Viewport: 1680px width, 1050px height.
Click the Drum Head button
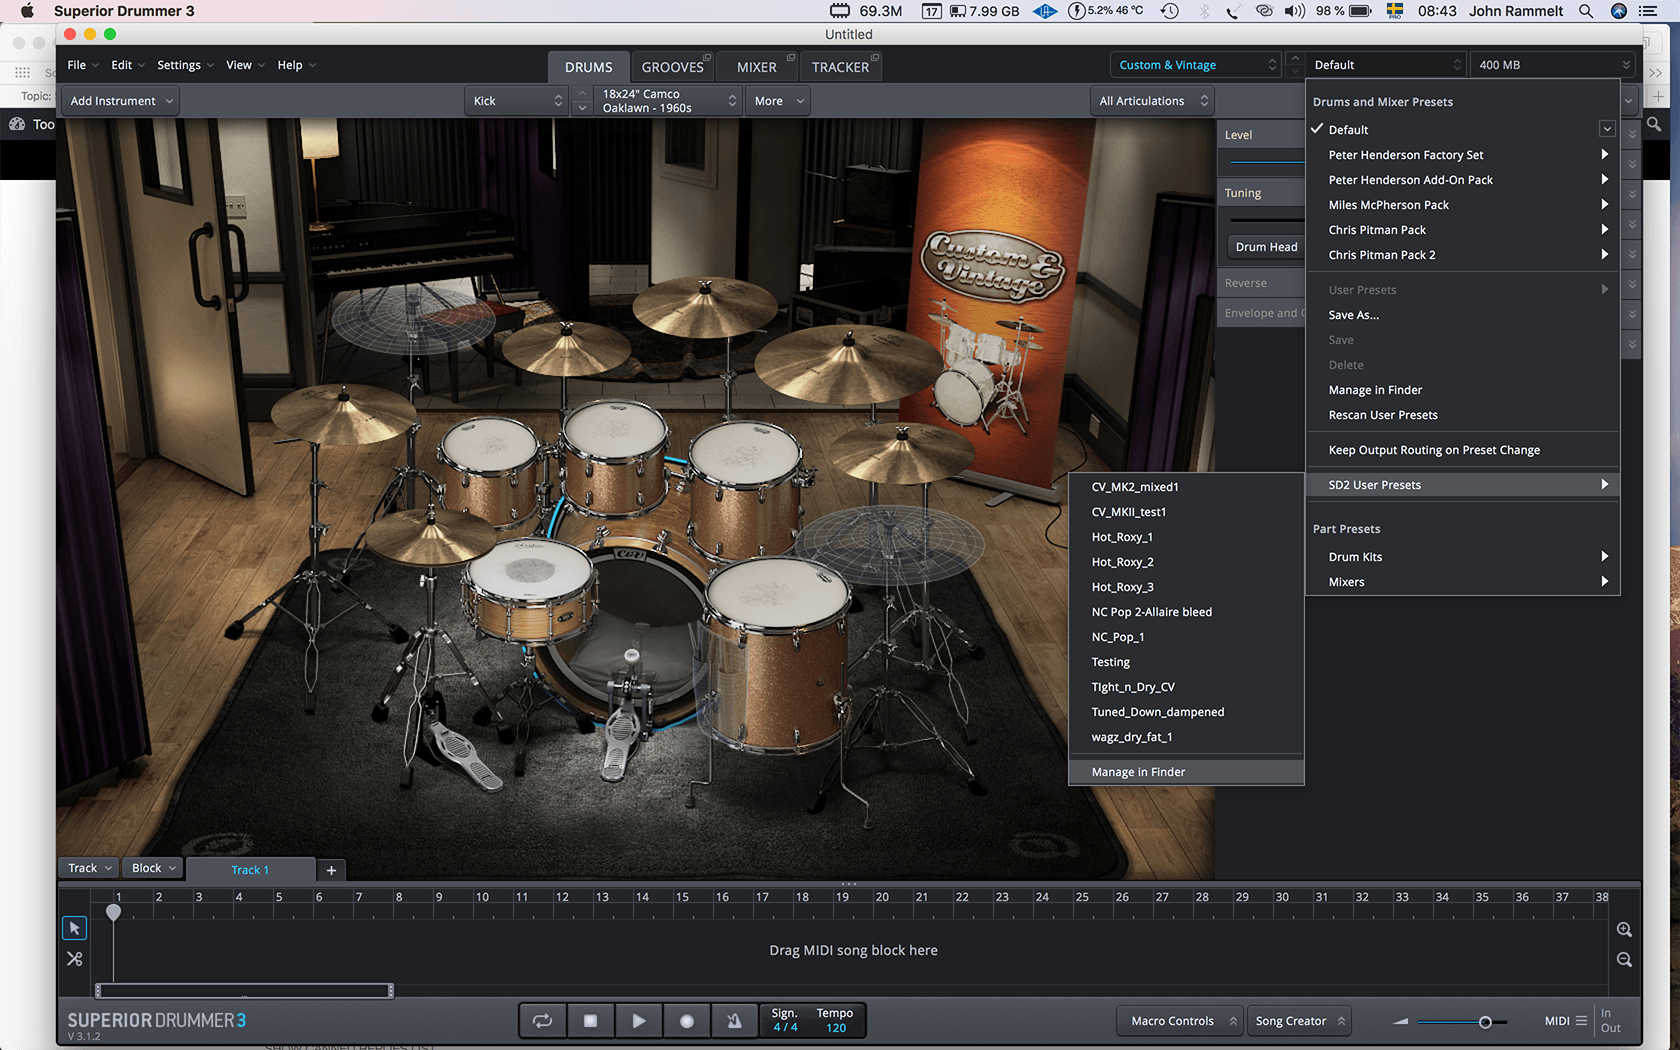click(x=1266, y=247)
